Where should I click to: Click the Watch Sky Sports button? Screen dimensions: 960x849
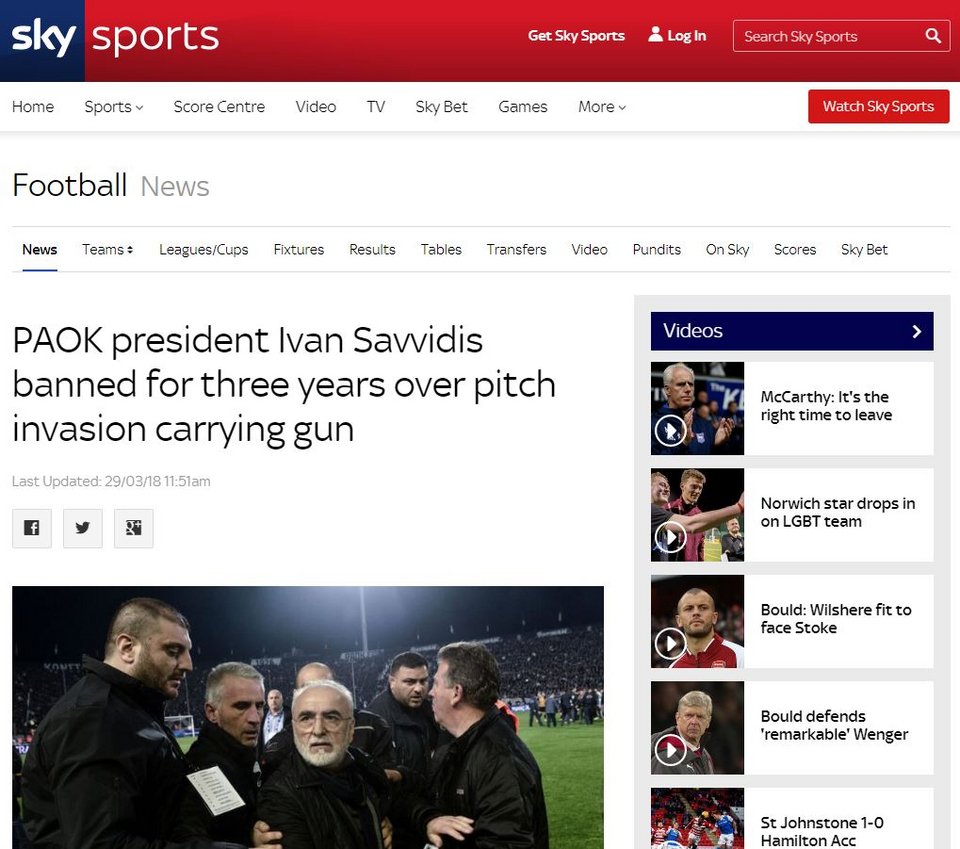[878, 107]
